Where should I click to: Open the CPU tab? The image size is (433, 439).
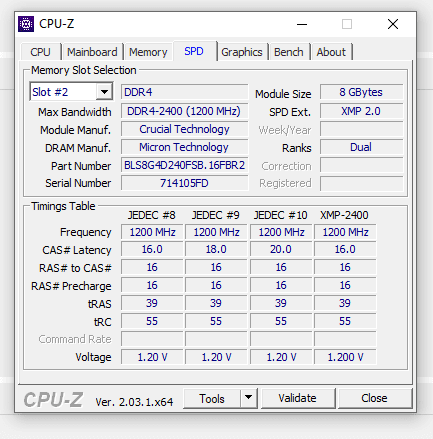pos(40,52)
